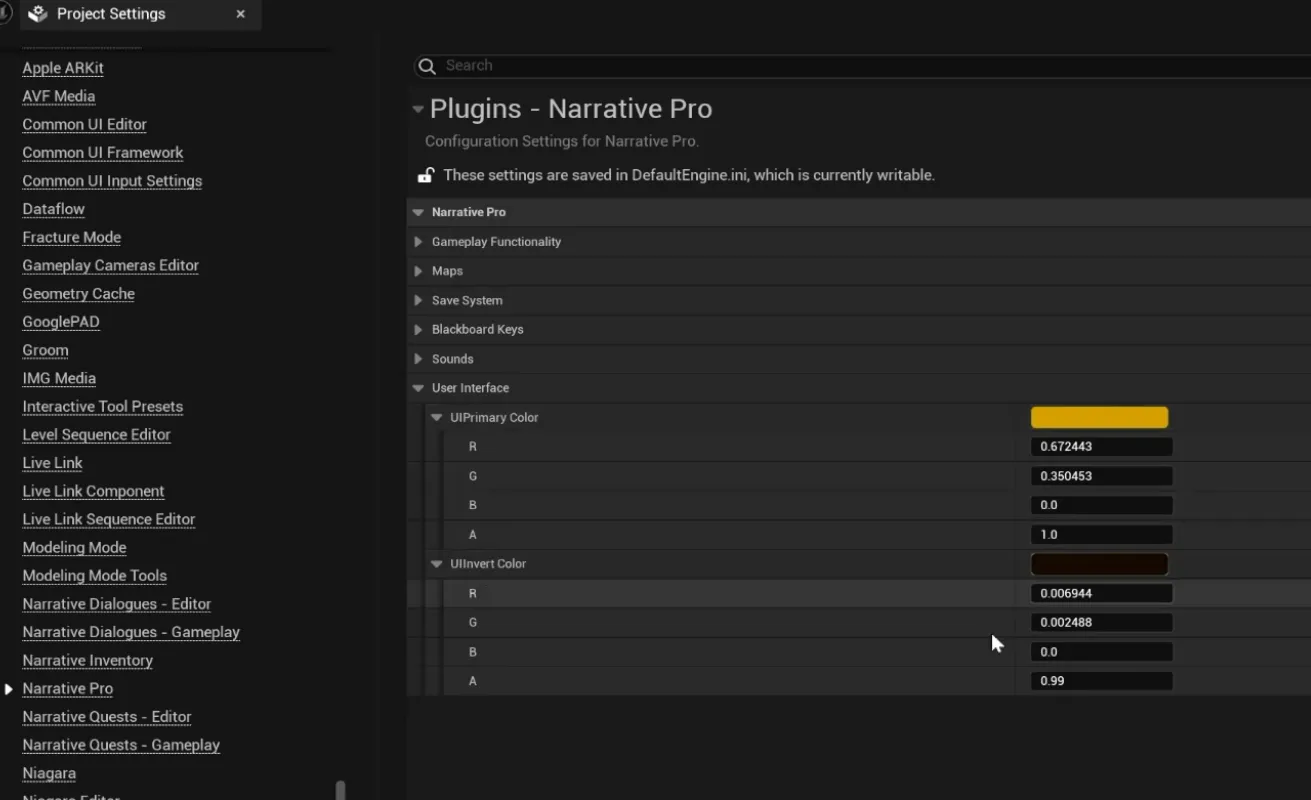Click the search magnifier icon
1311x800 pixels.
click(x=427, y=66)
